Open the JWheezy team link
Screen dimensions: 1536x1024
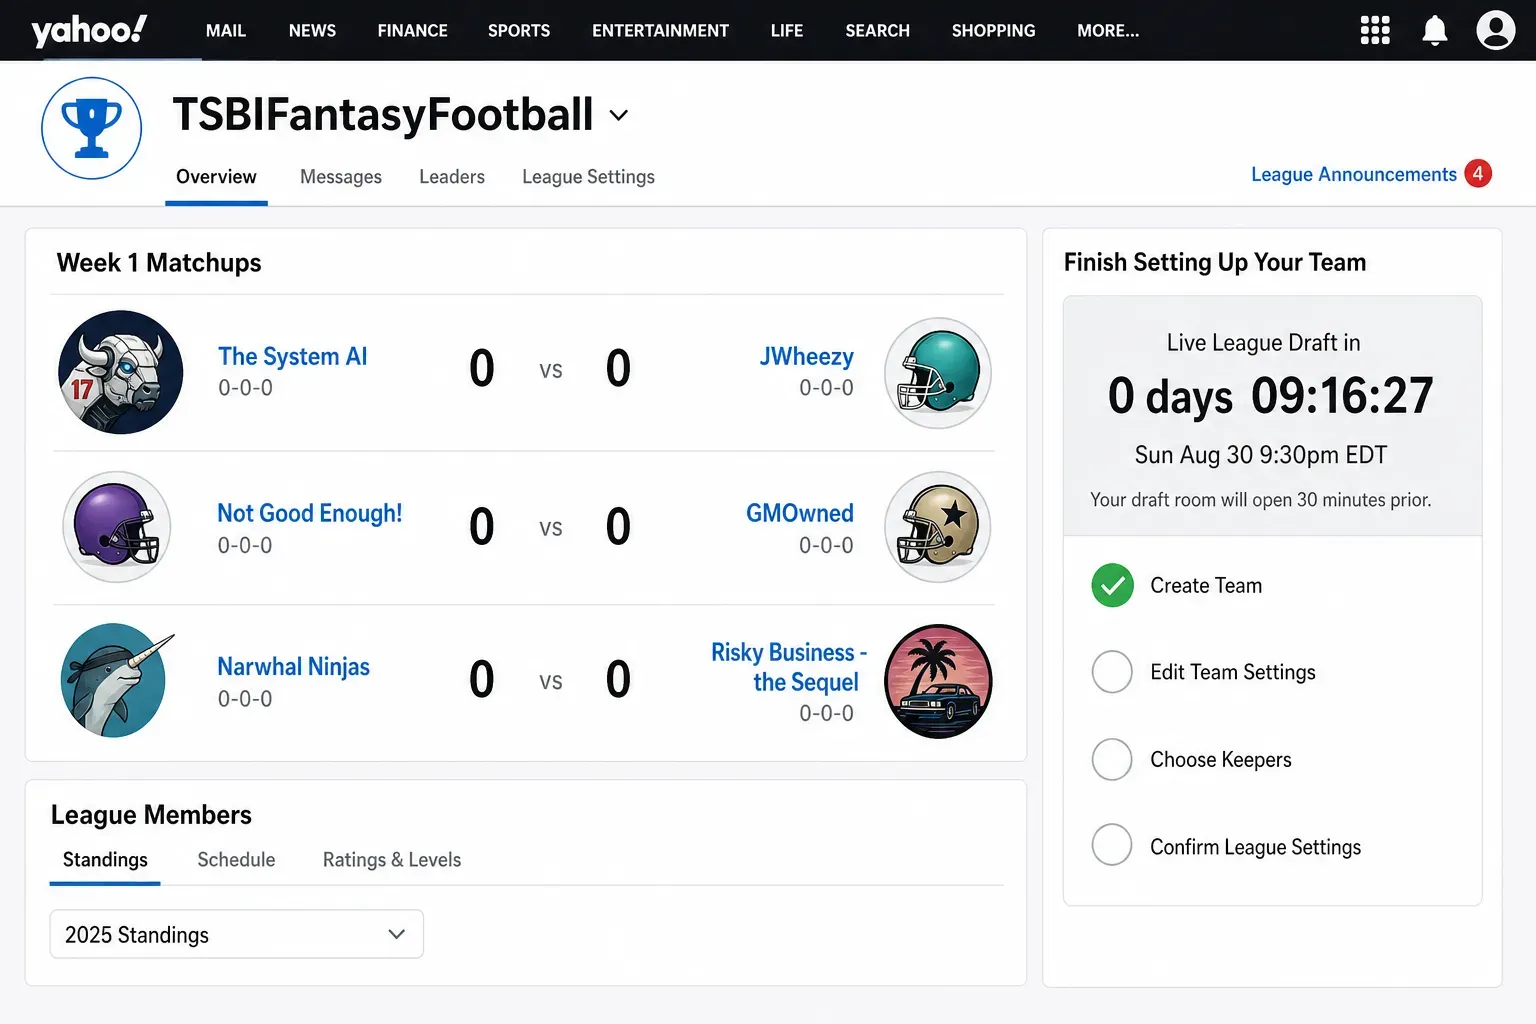806,357
